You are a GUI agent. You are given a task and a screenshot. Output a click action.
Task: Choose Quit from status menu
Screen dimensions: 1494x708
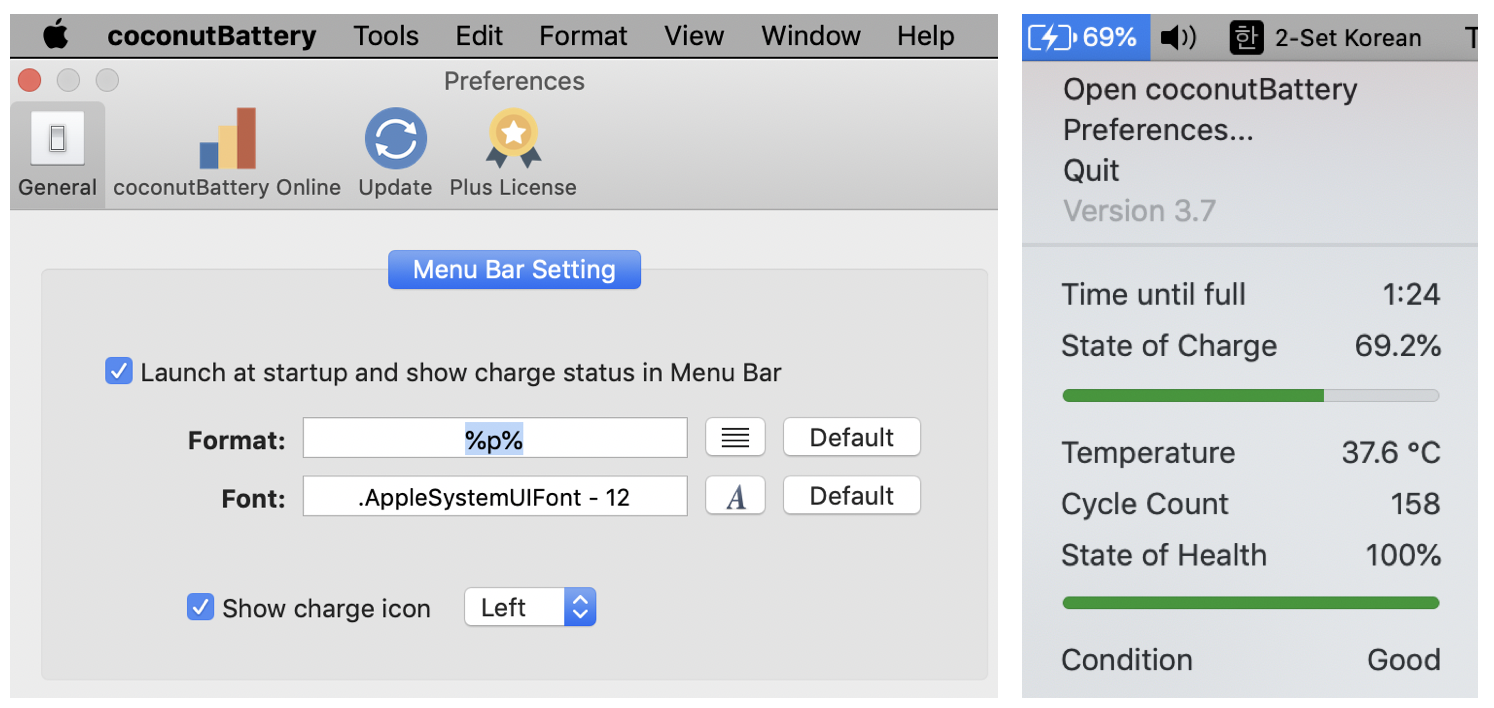click(x=1091, y=170)
